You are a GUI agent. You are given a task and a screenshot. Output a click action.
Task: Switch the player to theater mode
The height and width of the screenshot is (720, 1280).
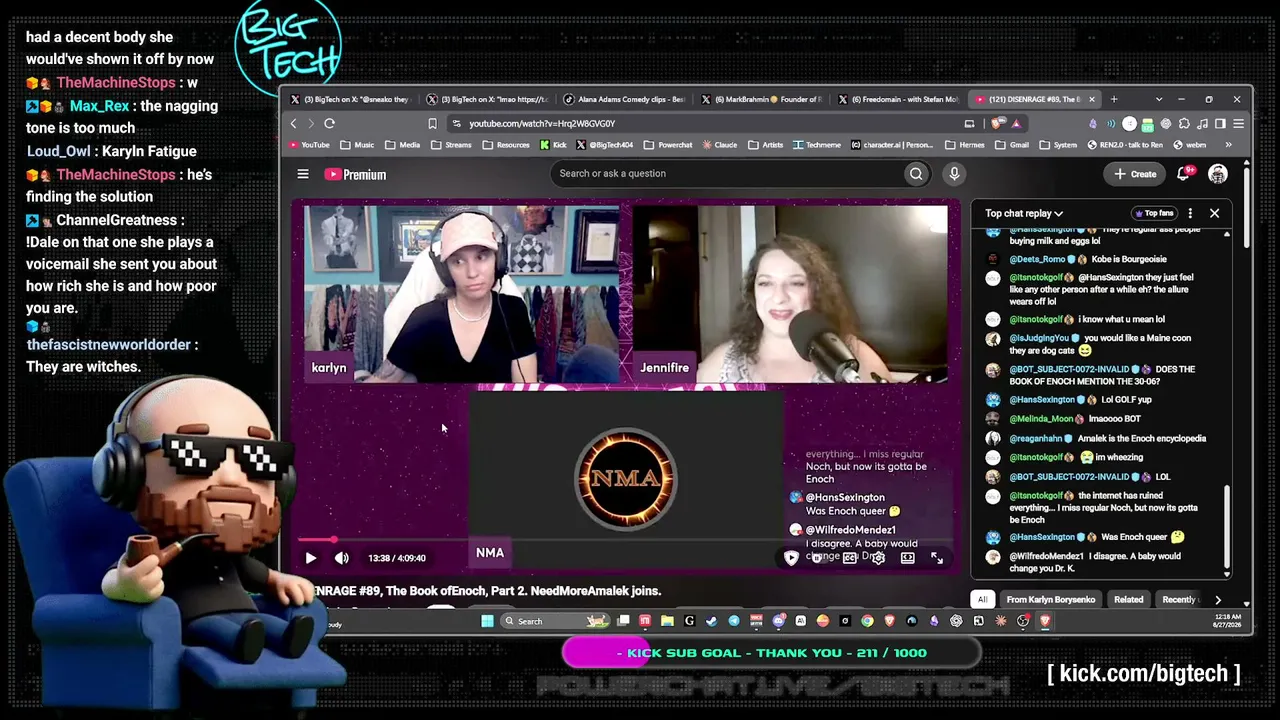coord(907,558)
